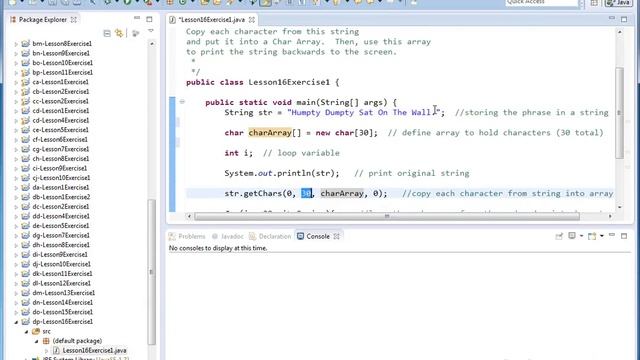Viewport: 640px width, 360px height.
Task: Select cg-Lesson7Exercise1 project
Action: [60, 149]
